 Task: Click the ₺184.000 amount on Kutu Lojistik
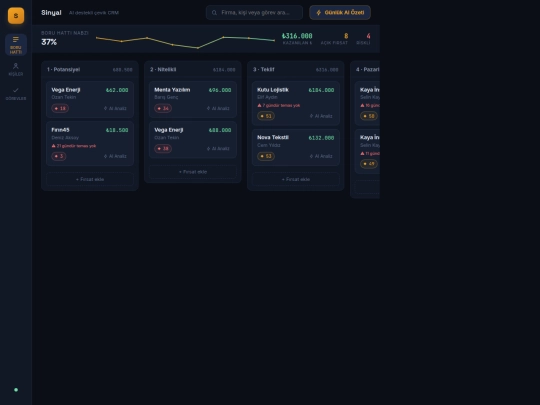321,90
